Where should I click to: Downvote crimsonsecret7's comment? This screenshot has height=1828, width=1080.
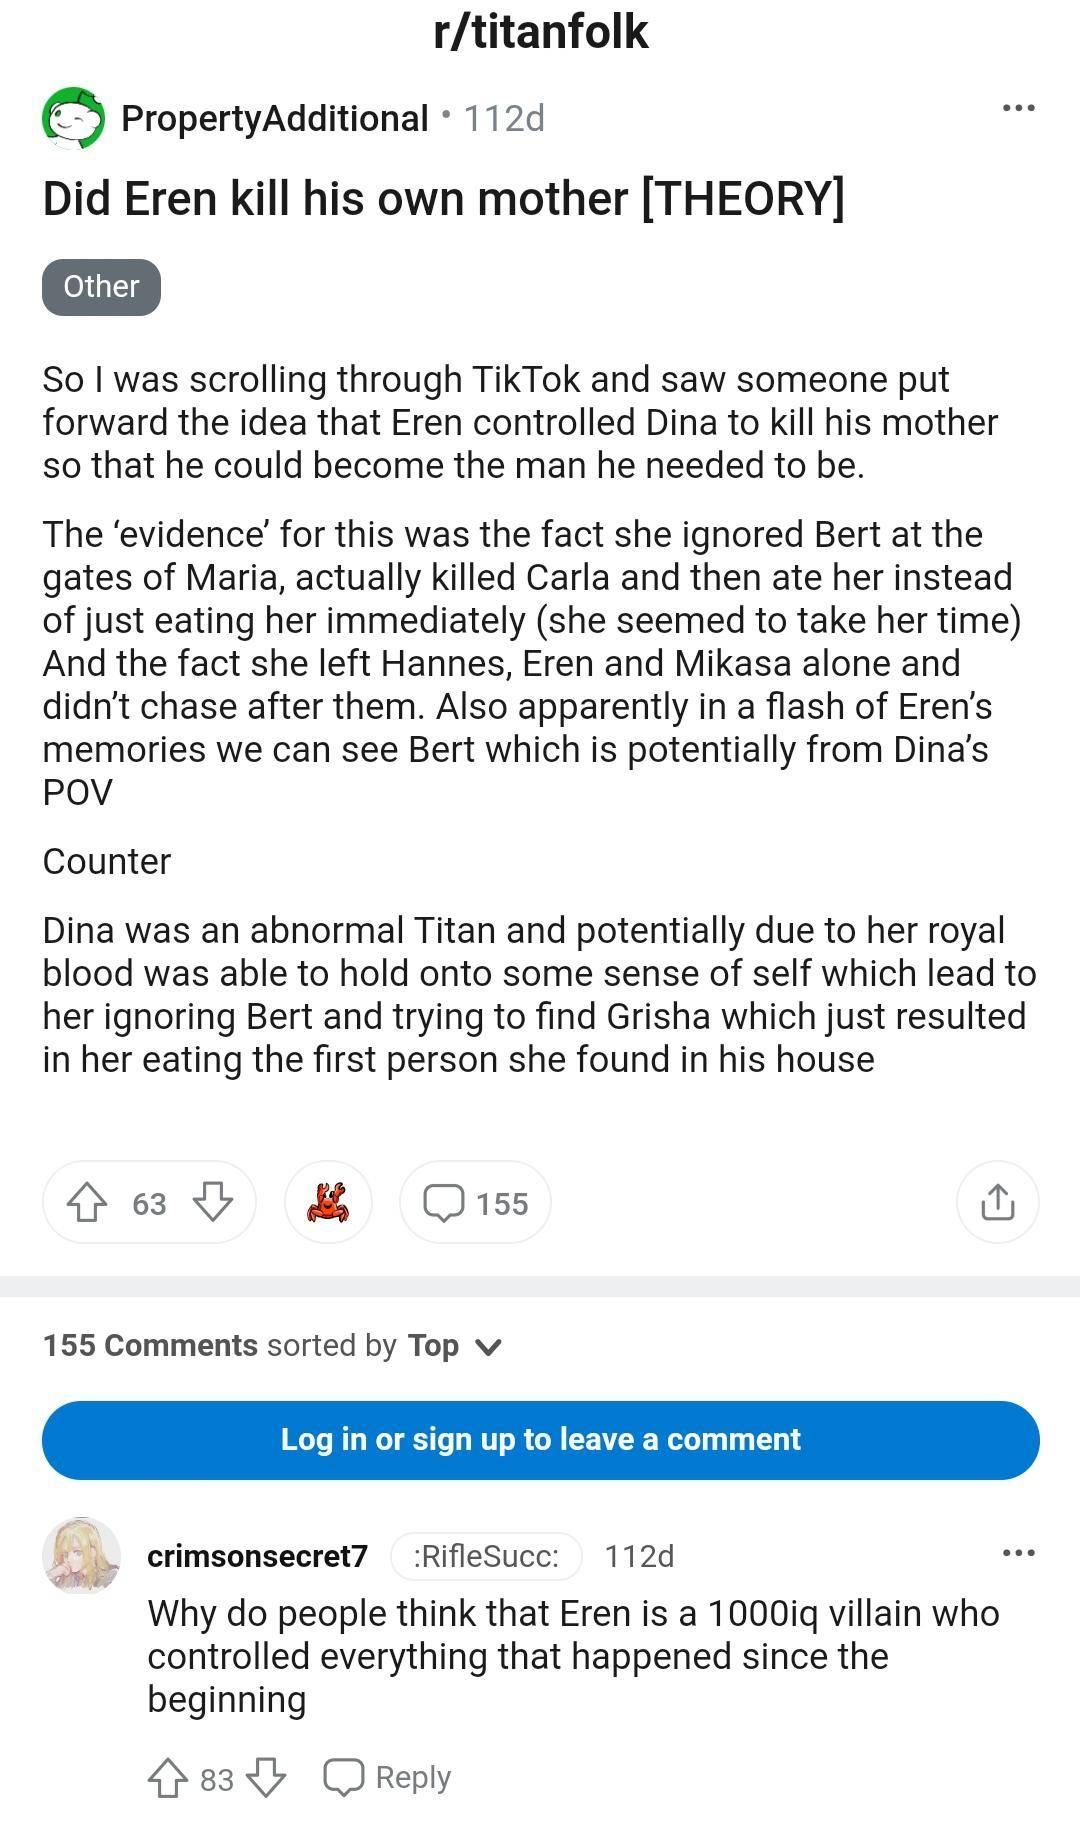pyautogui.click(x=266, y=1777)
